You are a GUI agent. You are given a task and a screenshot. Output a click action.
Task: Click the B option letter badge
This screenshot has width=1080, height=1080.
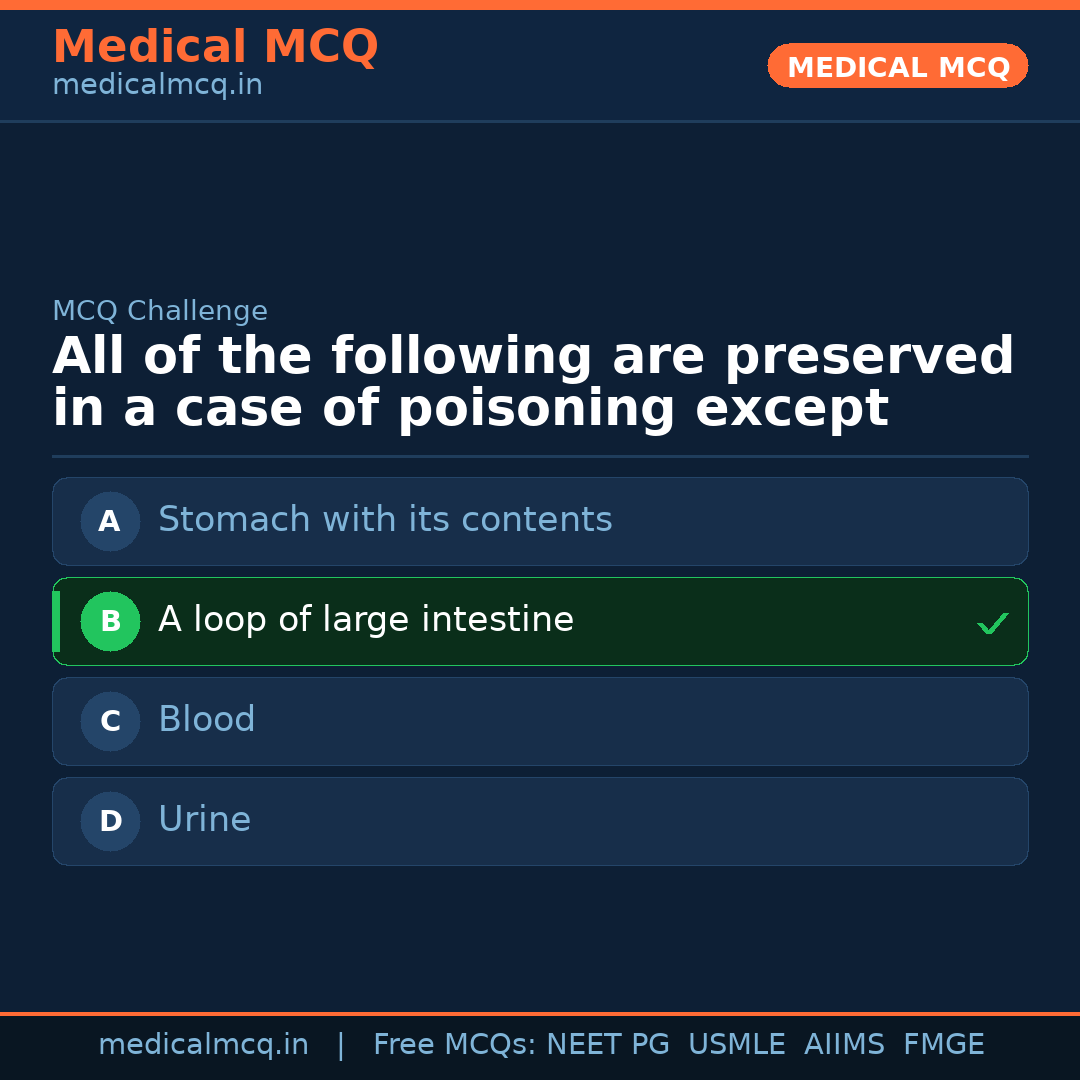coord(110,621)
